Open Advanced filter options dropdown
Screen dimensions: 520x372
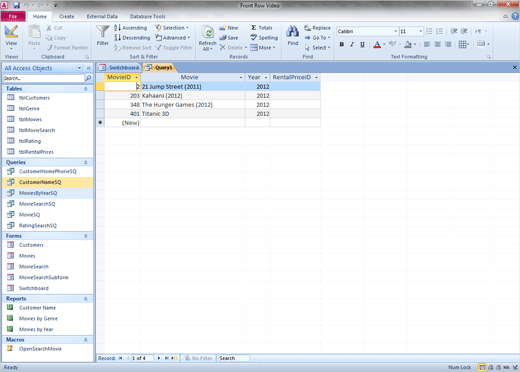pos(173,38)
